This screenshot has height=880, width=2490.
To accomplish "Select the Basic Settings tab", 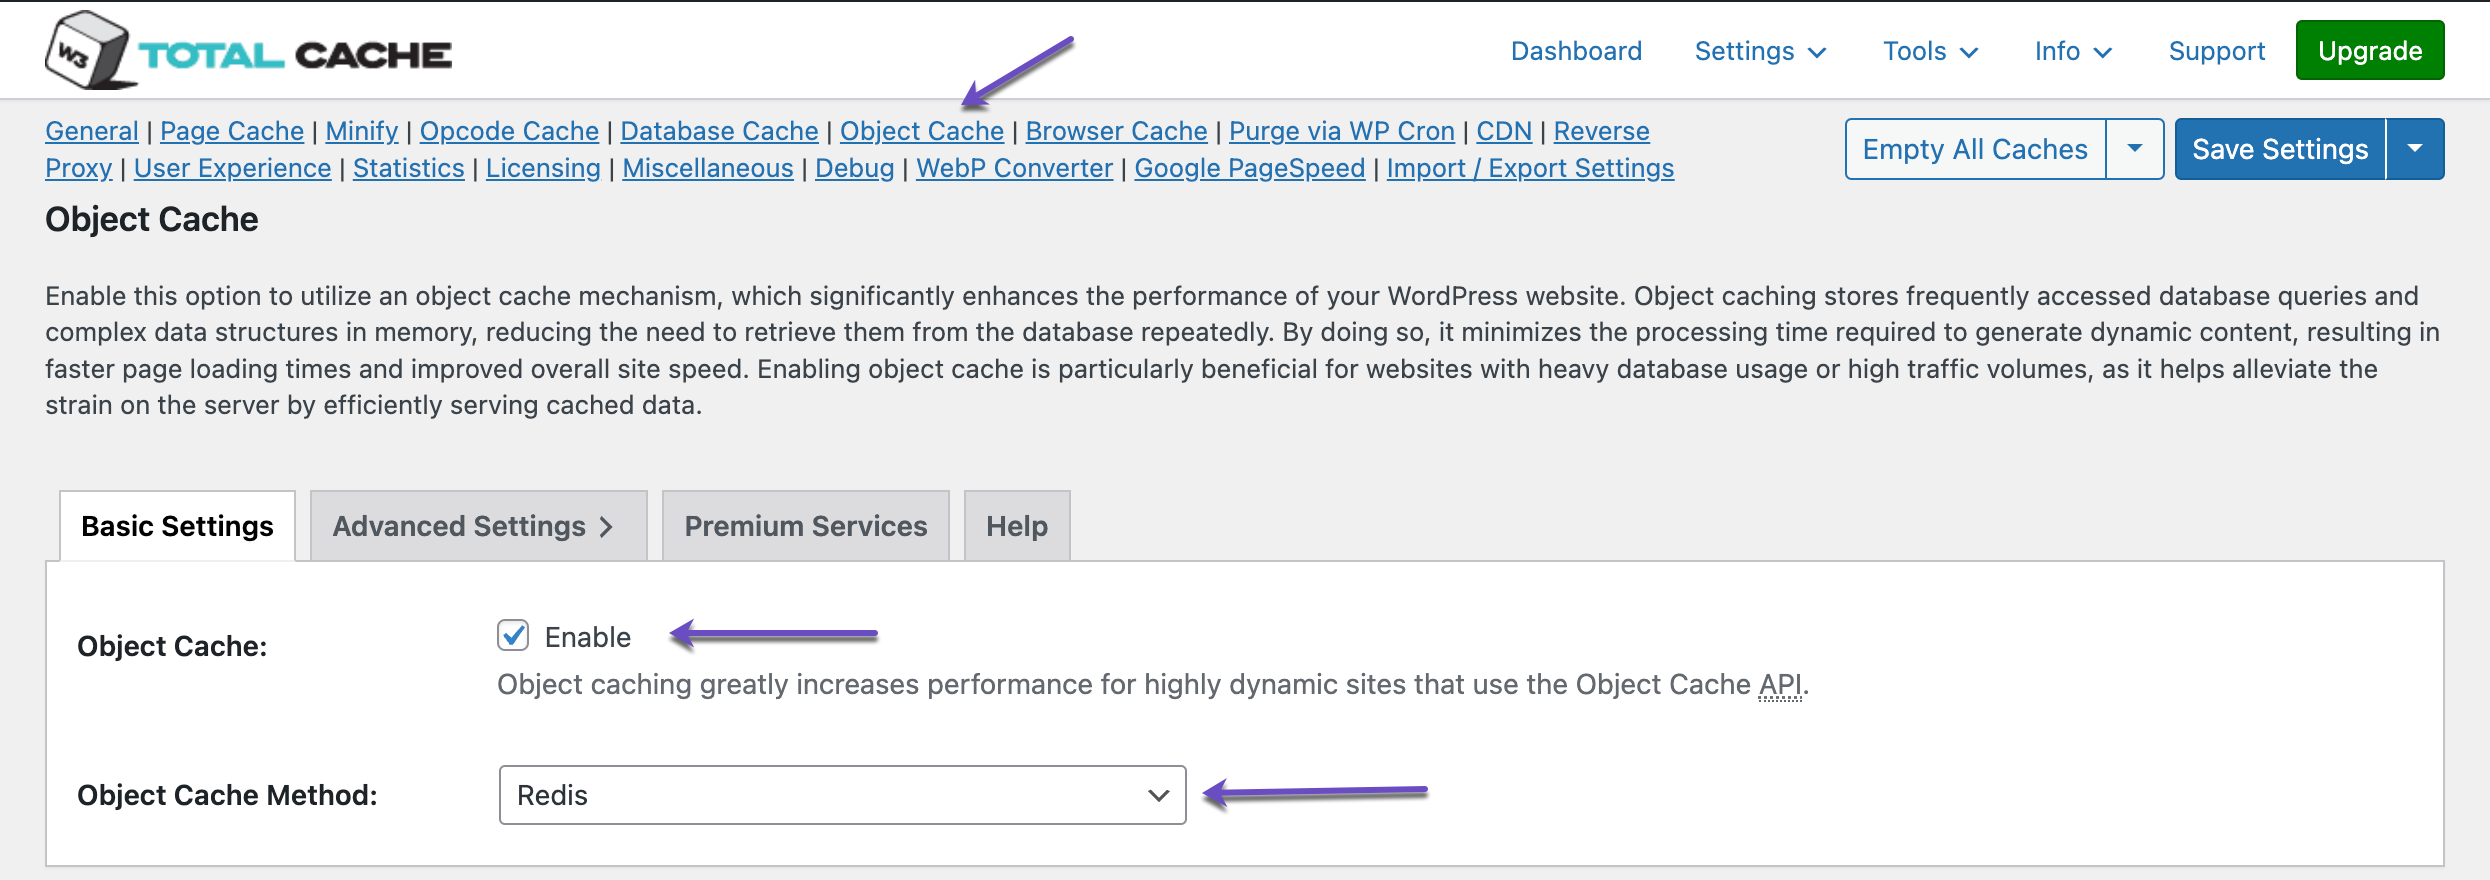I will (177, 526).
